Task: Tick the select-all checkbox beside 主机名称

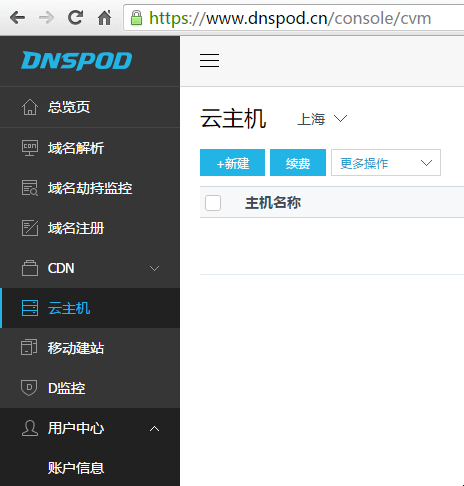Action: click(x=213, y=203)
